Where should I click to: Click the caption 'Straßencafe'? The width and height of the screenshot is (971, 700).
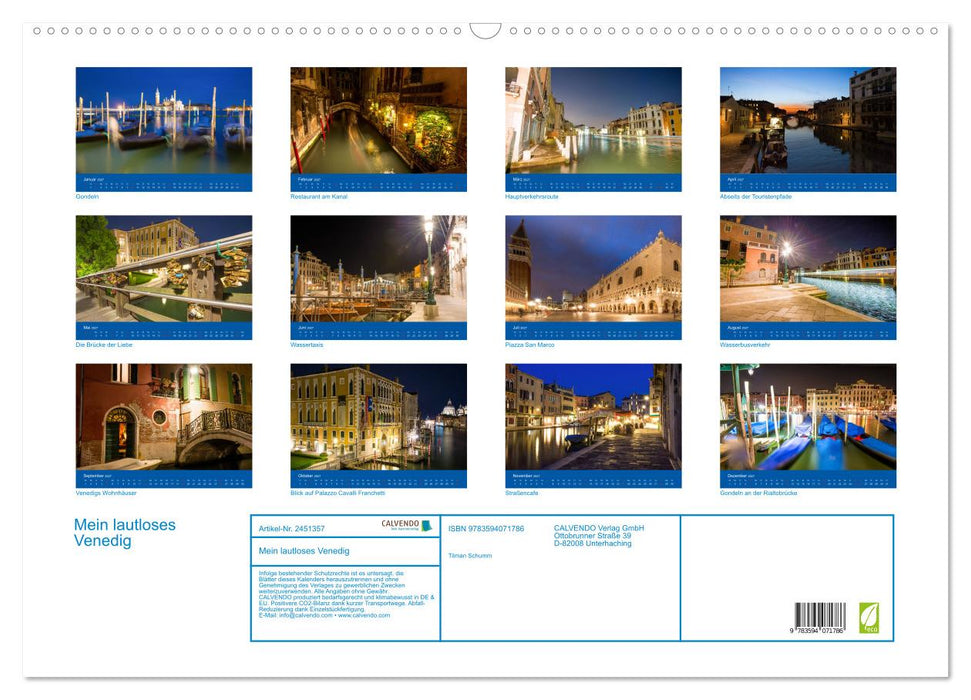point(522,493)
